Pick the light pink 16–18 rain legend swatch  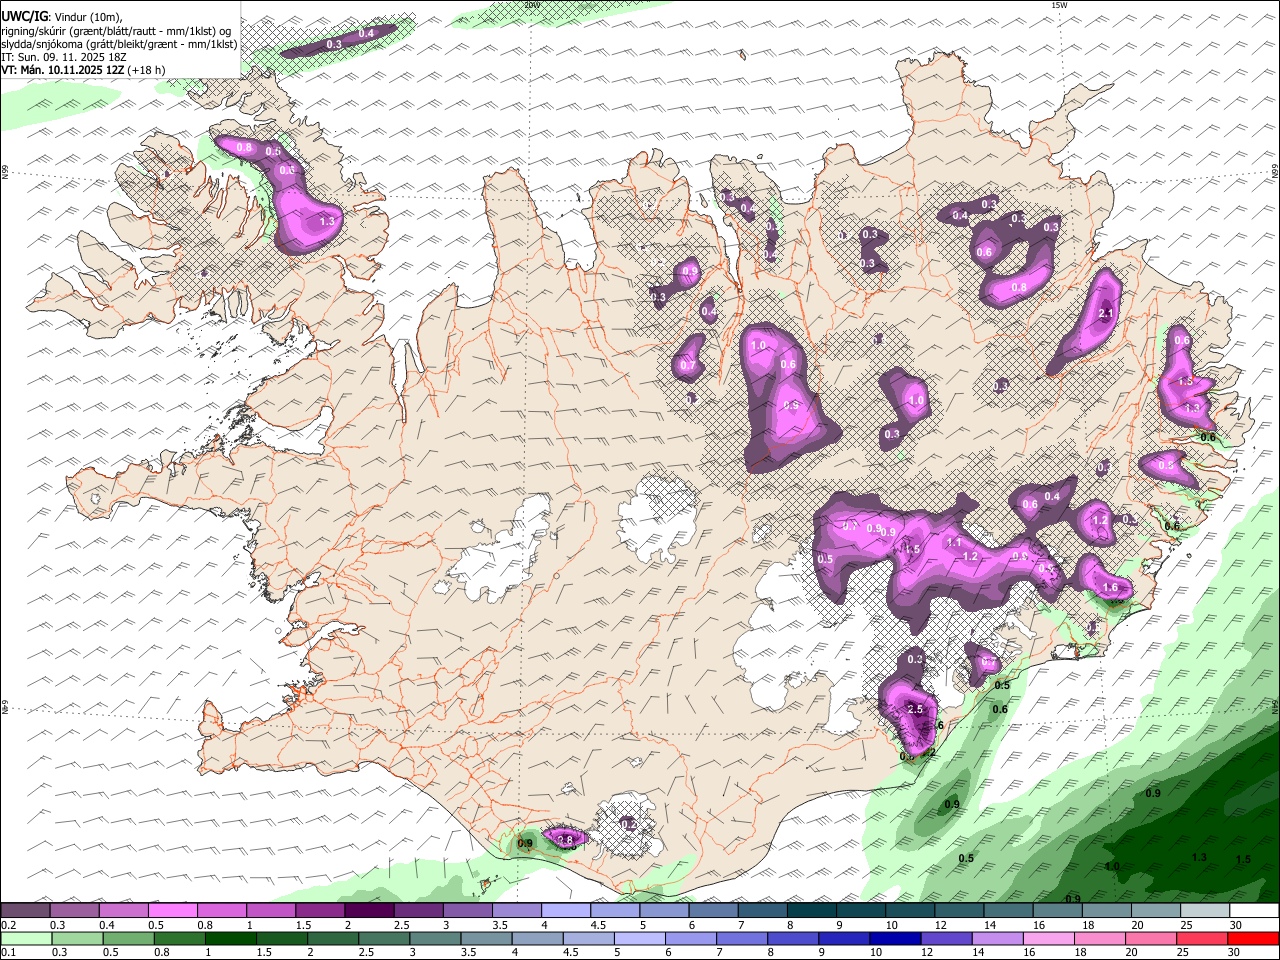pyautogui.click(x=1049, y=938)
